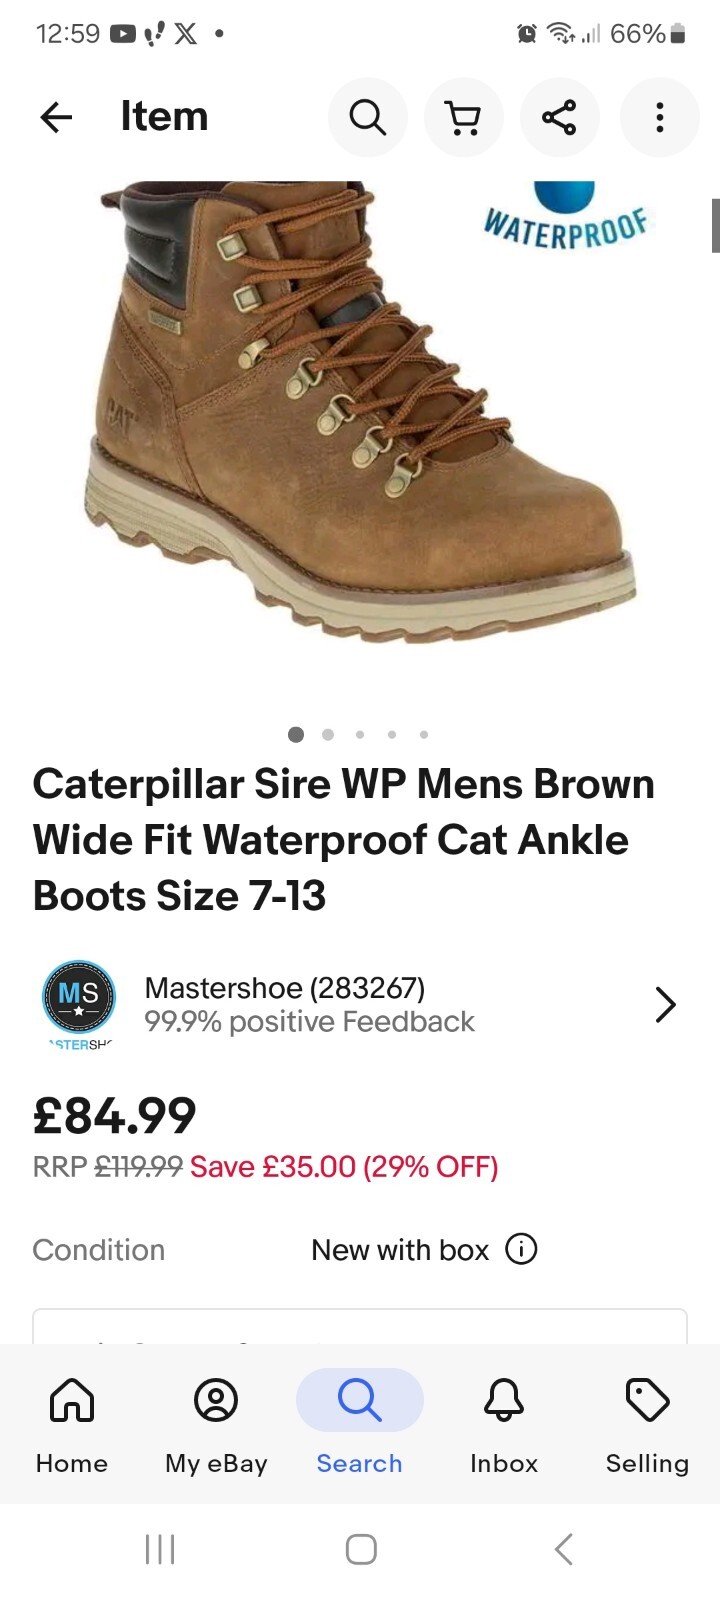Open the Inbox notifications bell
Image resolution: width=720 pixels, height=1600 pixels.
pyautogui.click(x=503, y=1424)
